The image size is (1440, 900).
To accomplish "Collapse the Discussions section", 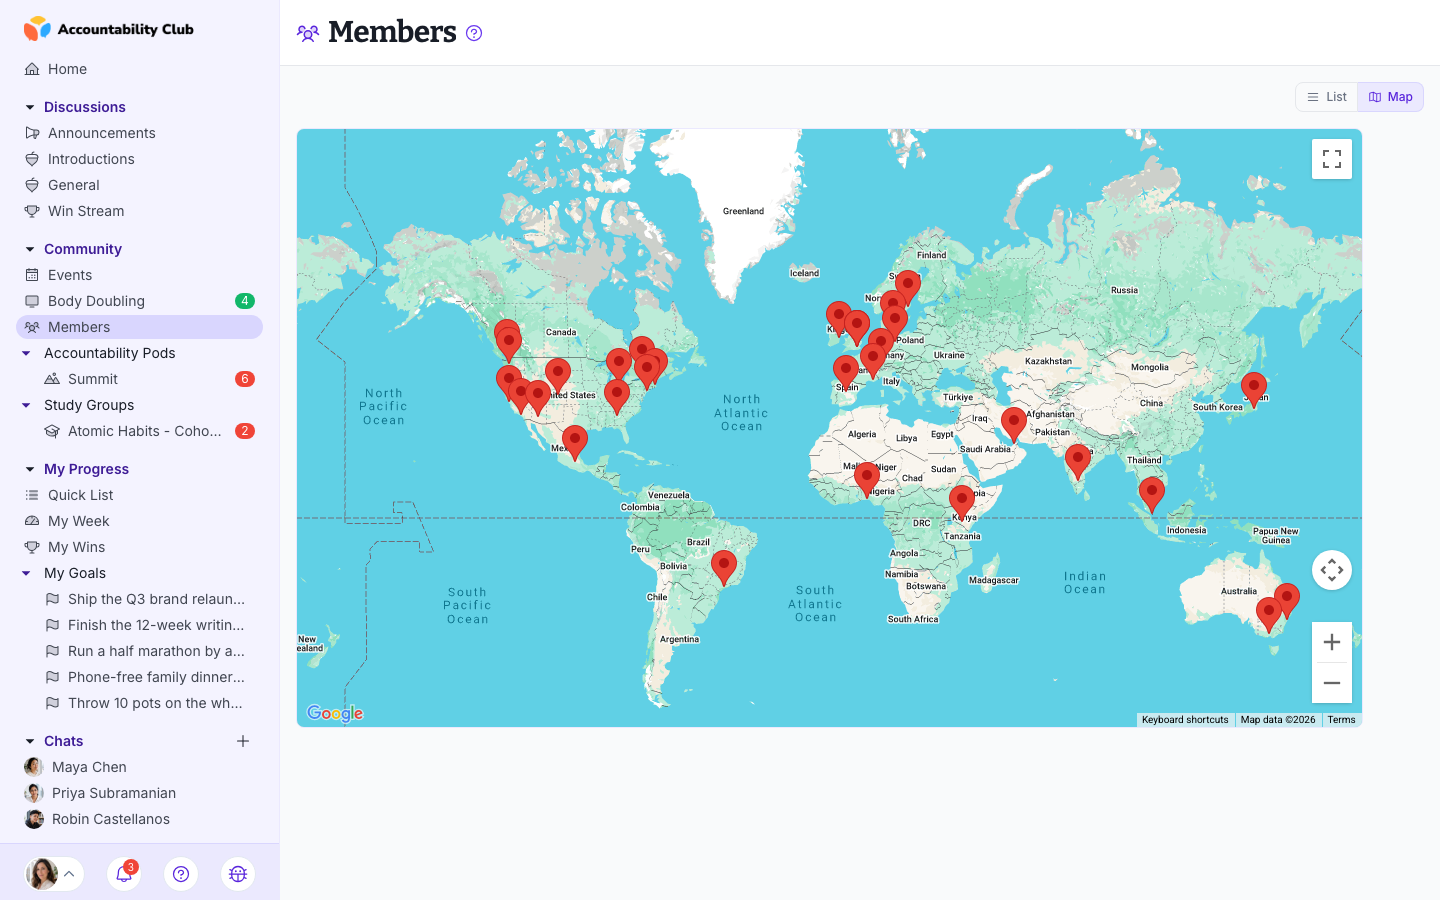I will point(30,107).
